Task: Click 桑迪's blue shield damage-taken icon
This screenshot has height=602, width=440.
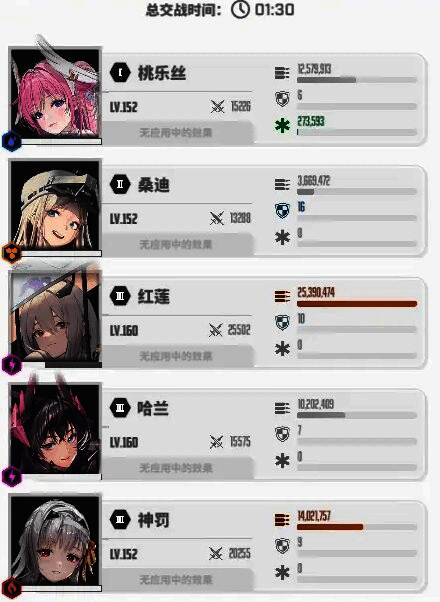Action: coord(282,211)
